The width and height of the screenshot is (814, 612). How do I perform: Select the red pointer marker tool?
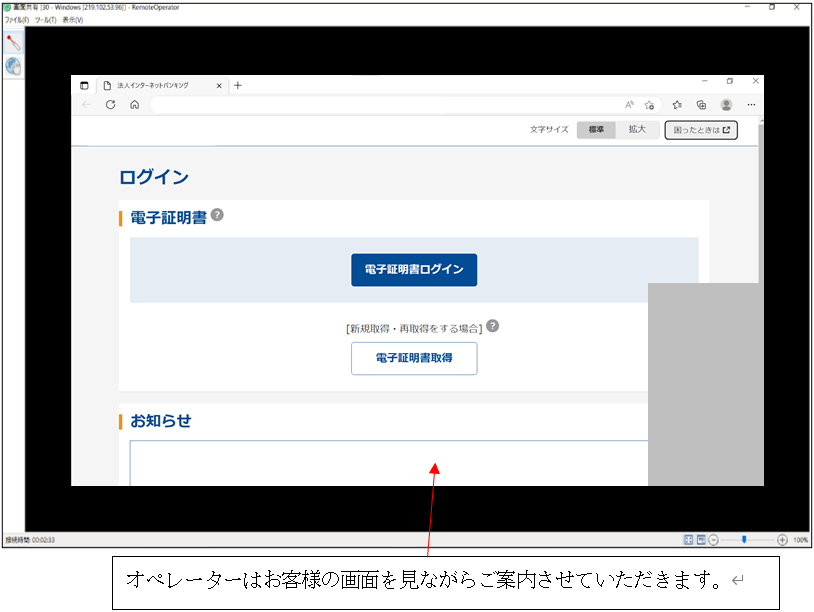click(x=13, y=44)
